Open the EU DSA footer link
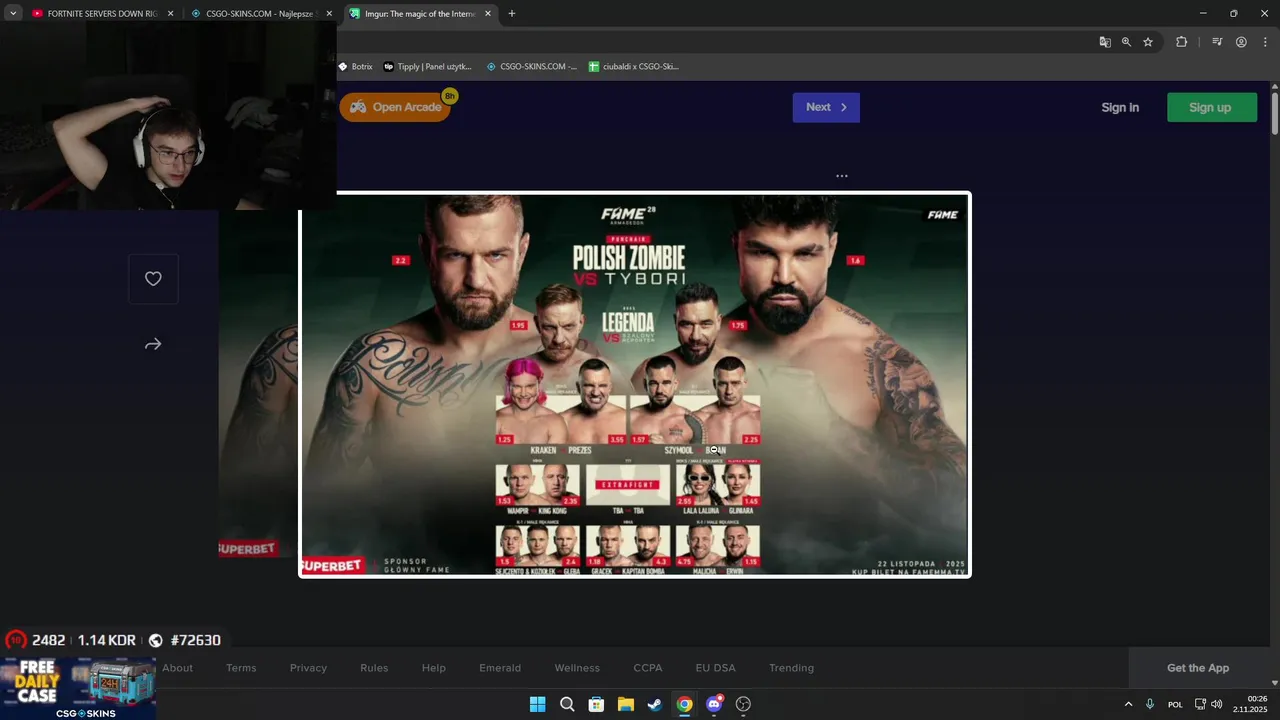The width and height of the screenshot is (1280, 720). pyautogui.click(x=716, y=668)
